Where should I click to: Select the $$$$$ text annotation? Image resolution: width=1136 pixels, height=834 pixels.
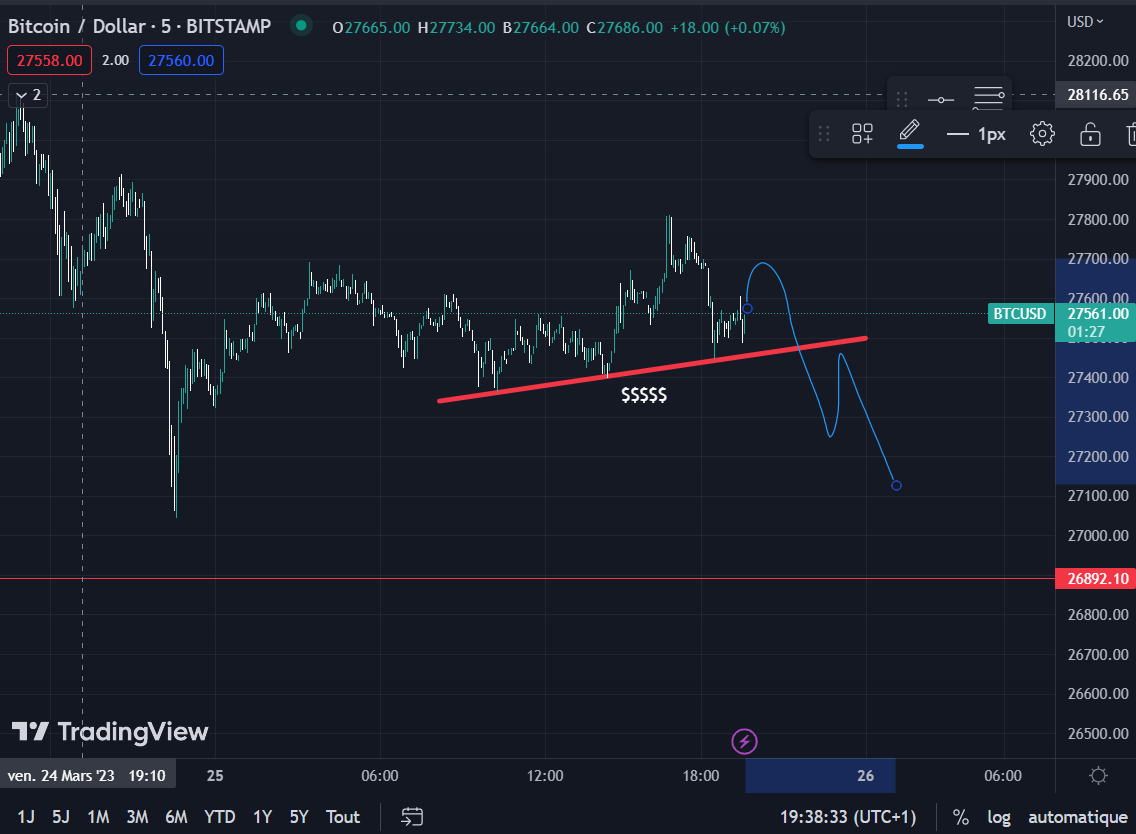click(644, 395)
